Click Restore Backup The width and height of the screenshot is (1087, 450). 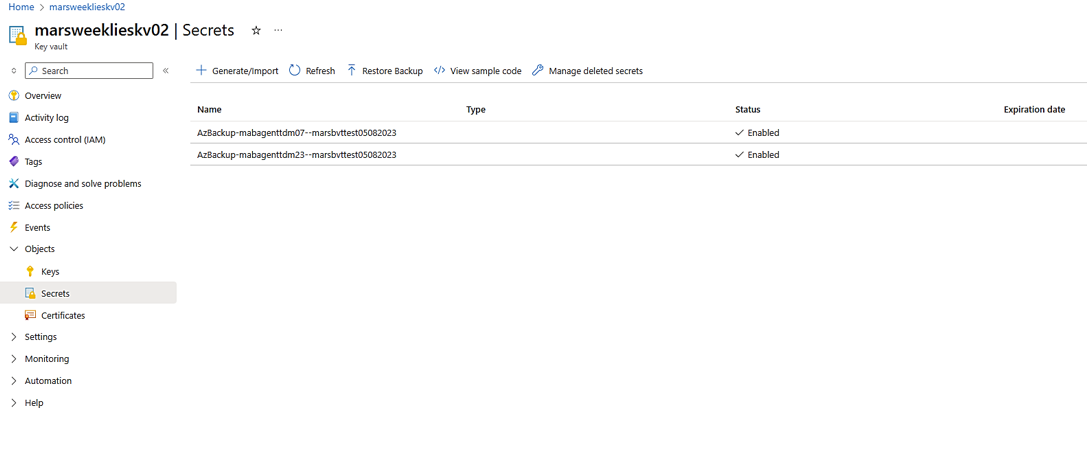pos(385,71)
